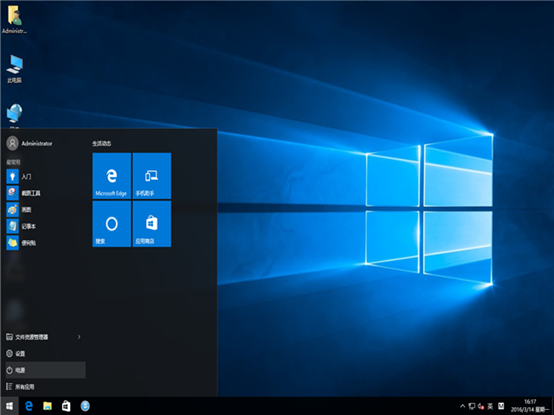Show hidden system tray icons
This screenshot has width=554, height=415.
(x=462, y=406)
